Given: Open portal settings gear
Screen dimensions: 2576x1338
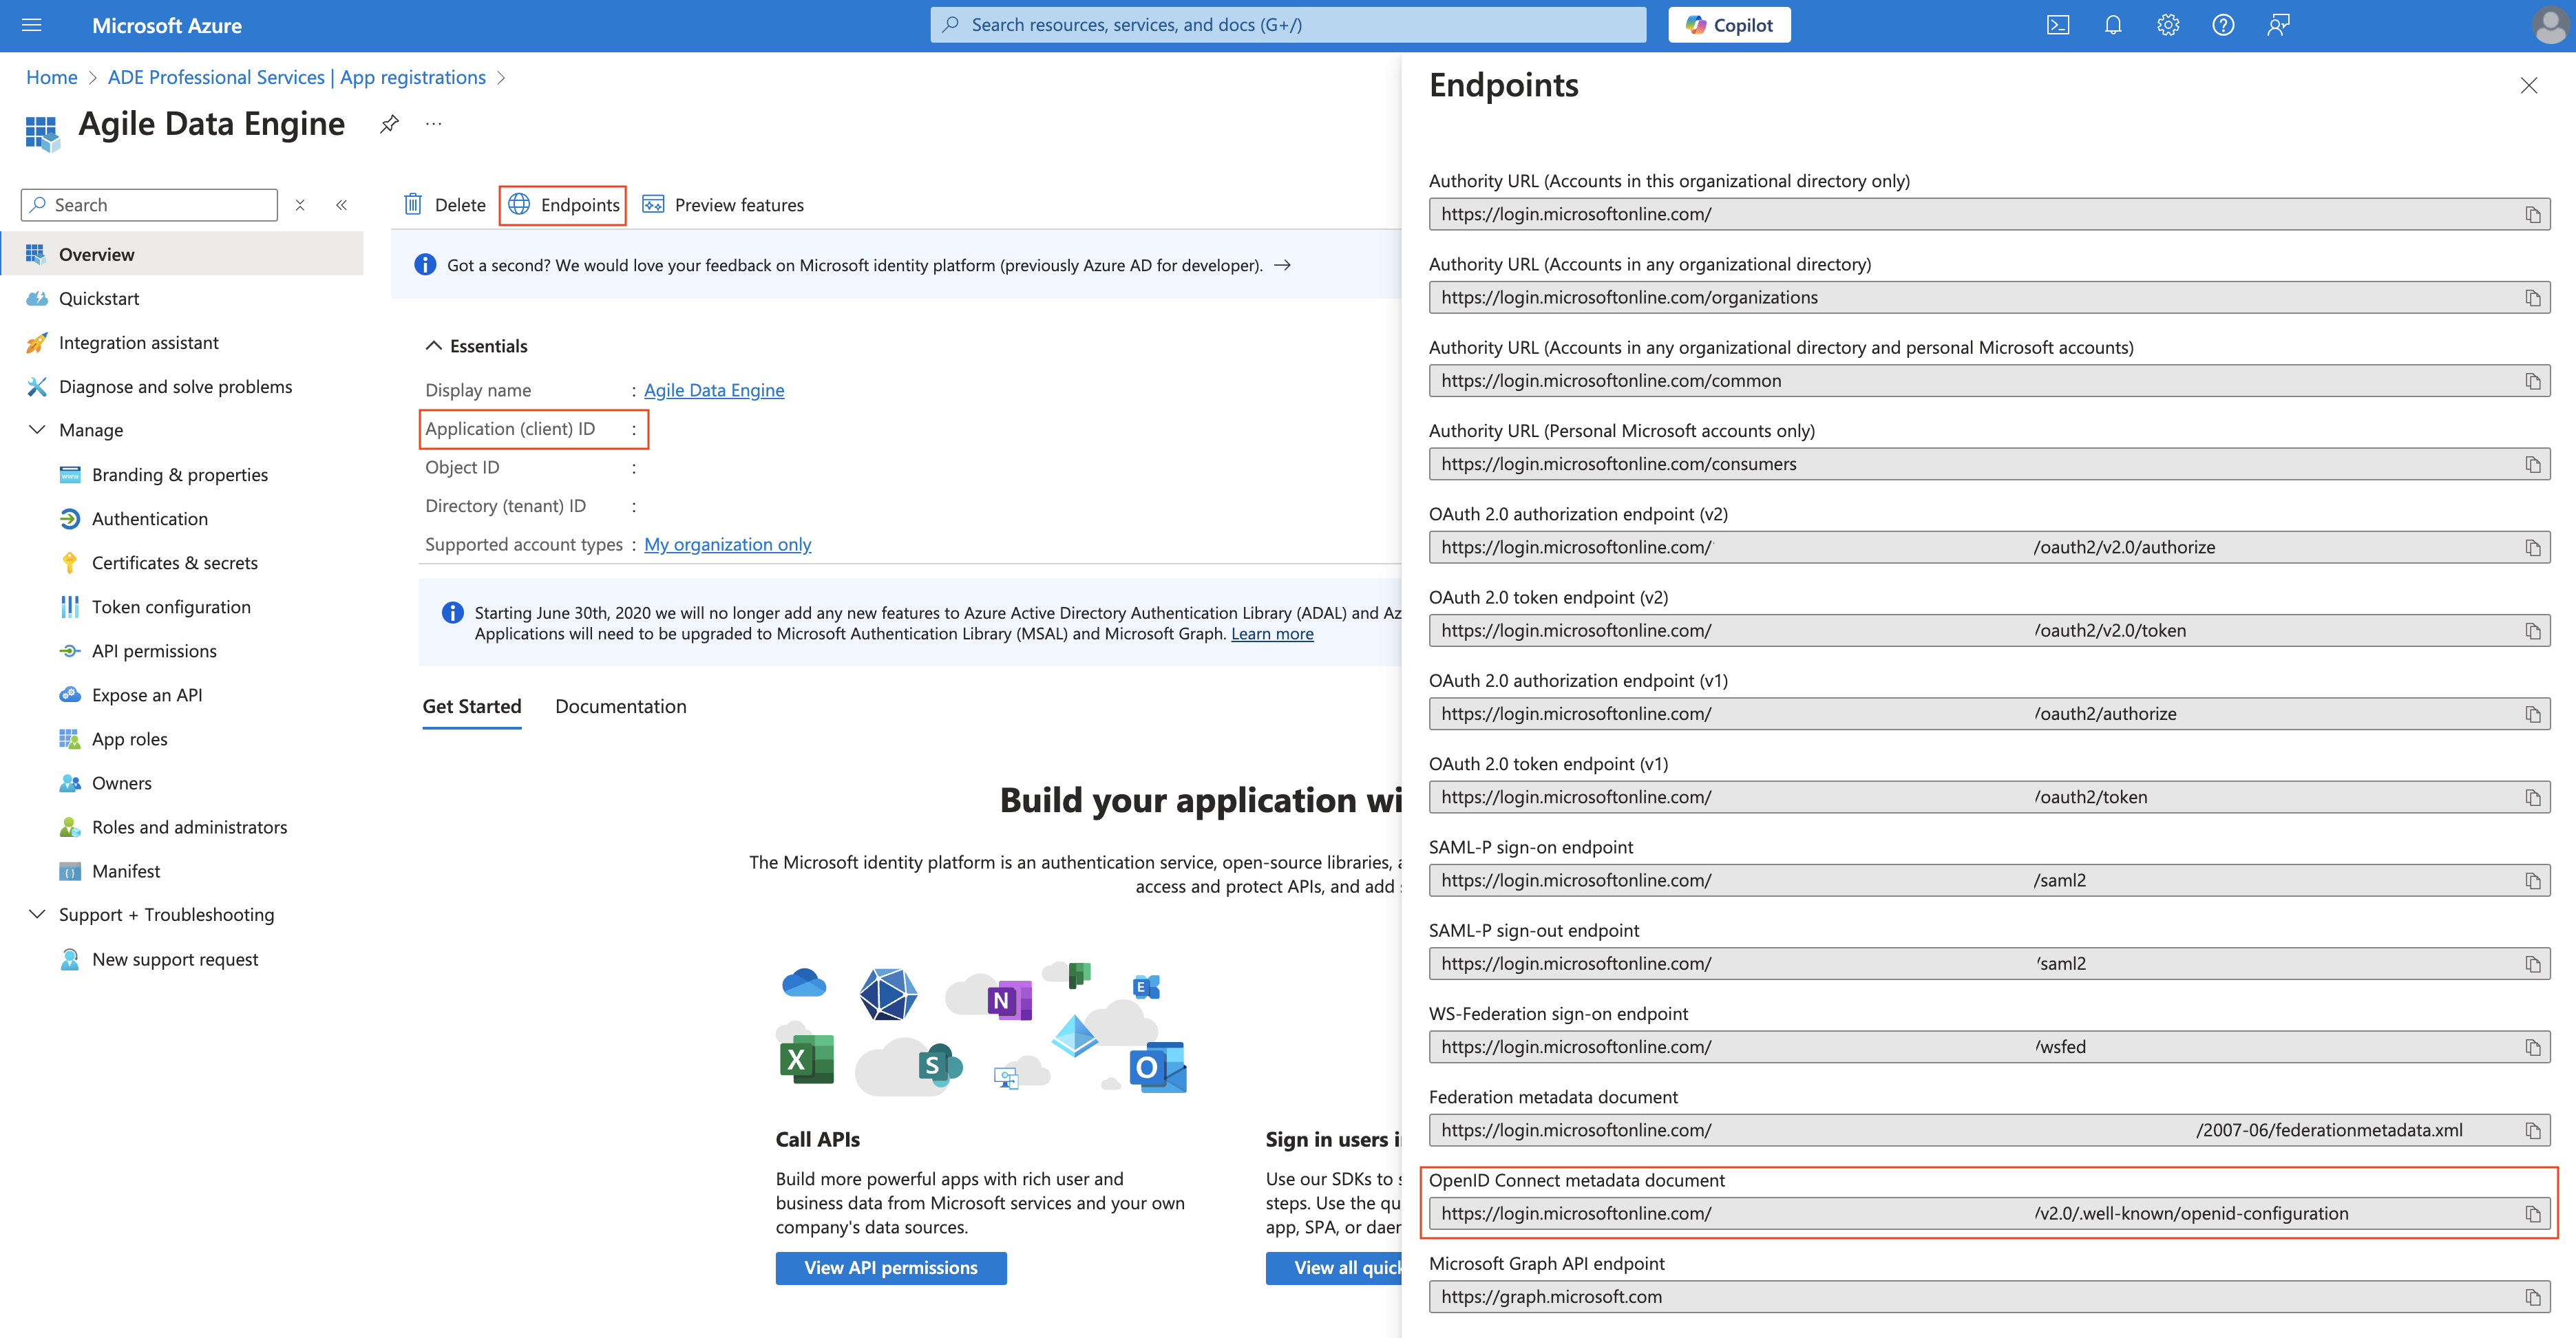Looking at the screenshot, I should tap(2168, 25).
